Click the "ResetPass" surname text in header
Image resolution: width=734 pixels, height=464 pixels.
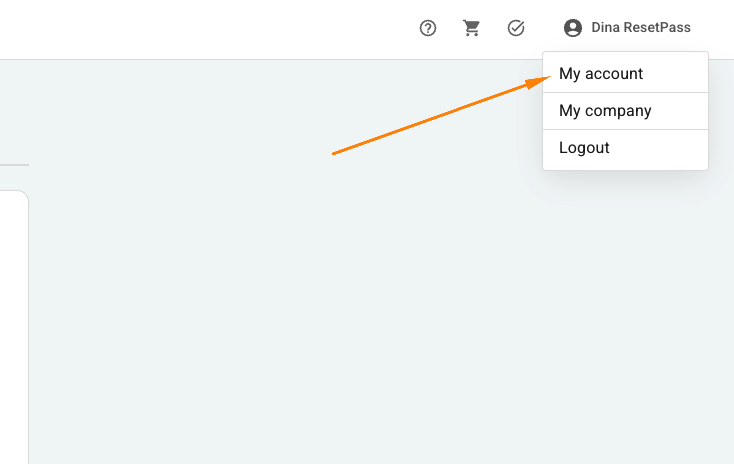pos(655,28)
